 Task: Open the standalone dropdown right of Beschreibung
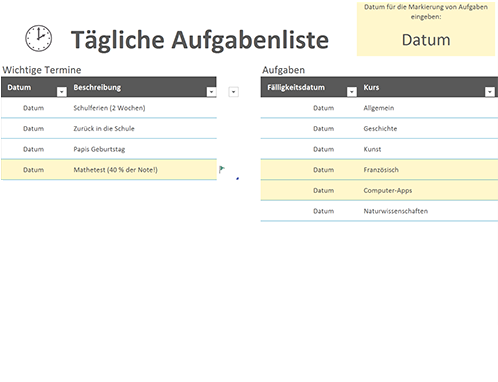[233, 92]
